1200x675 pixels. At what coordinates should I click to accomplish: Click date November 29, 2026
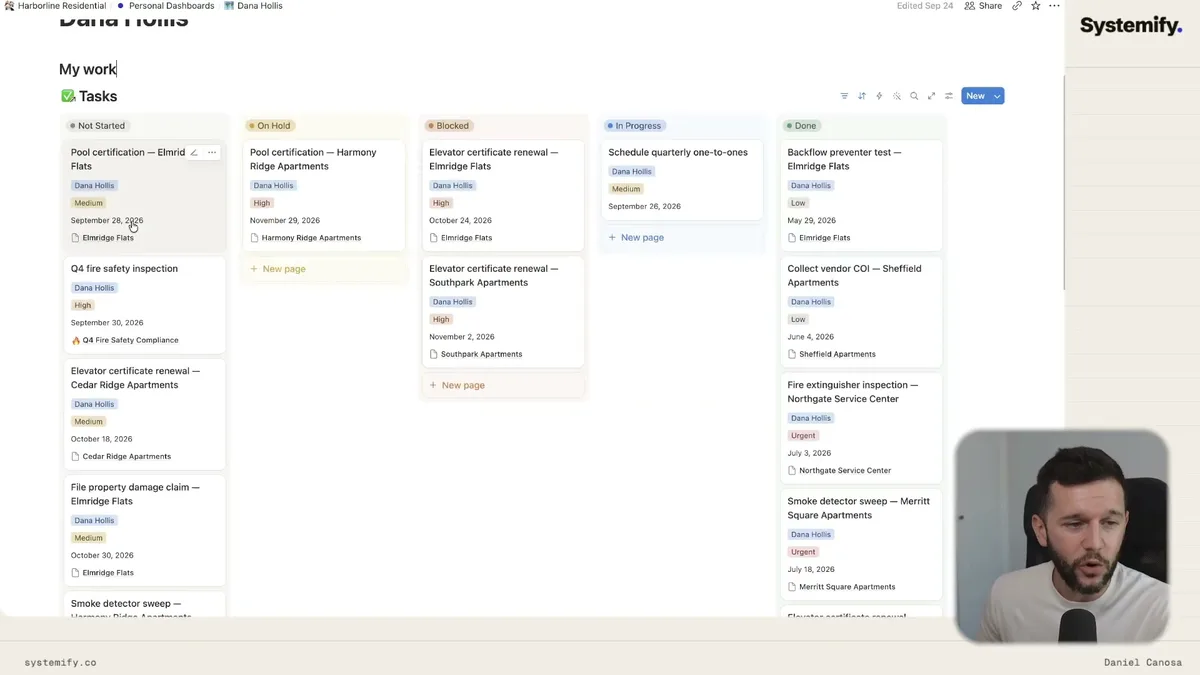coord(285,220)
